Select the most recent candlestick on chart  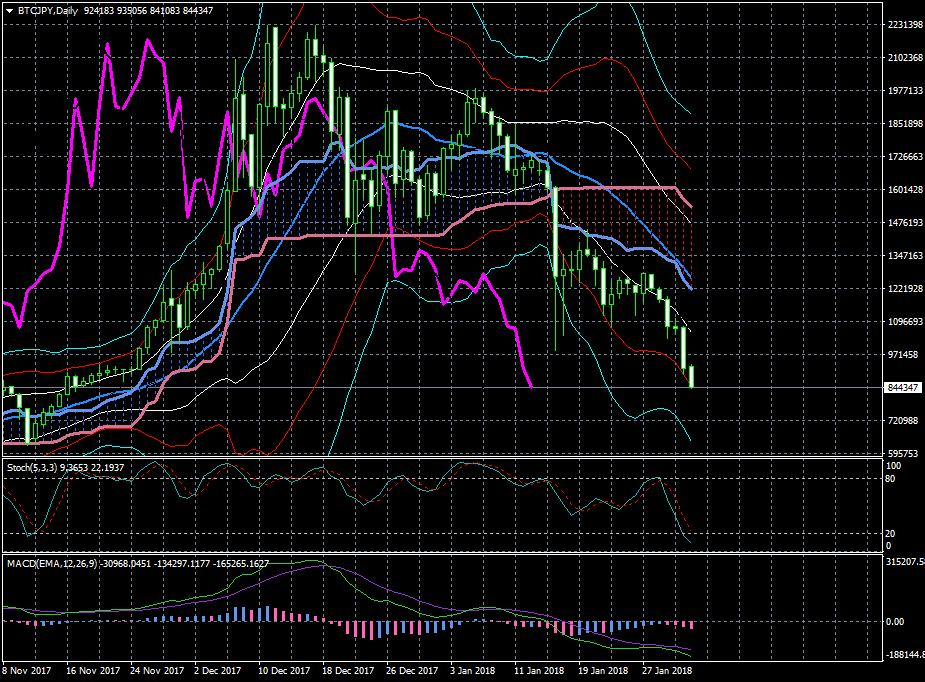pos(692,377)
